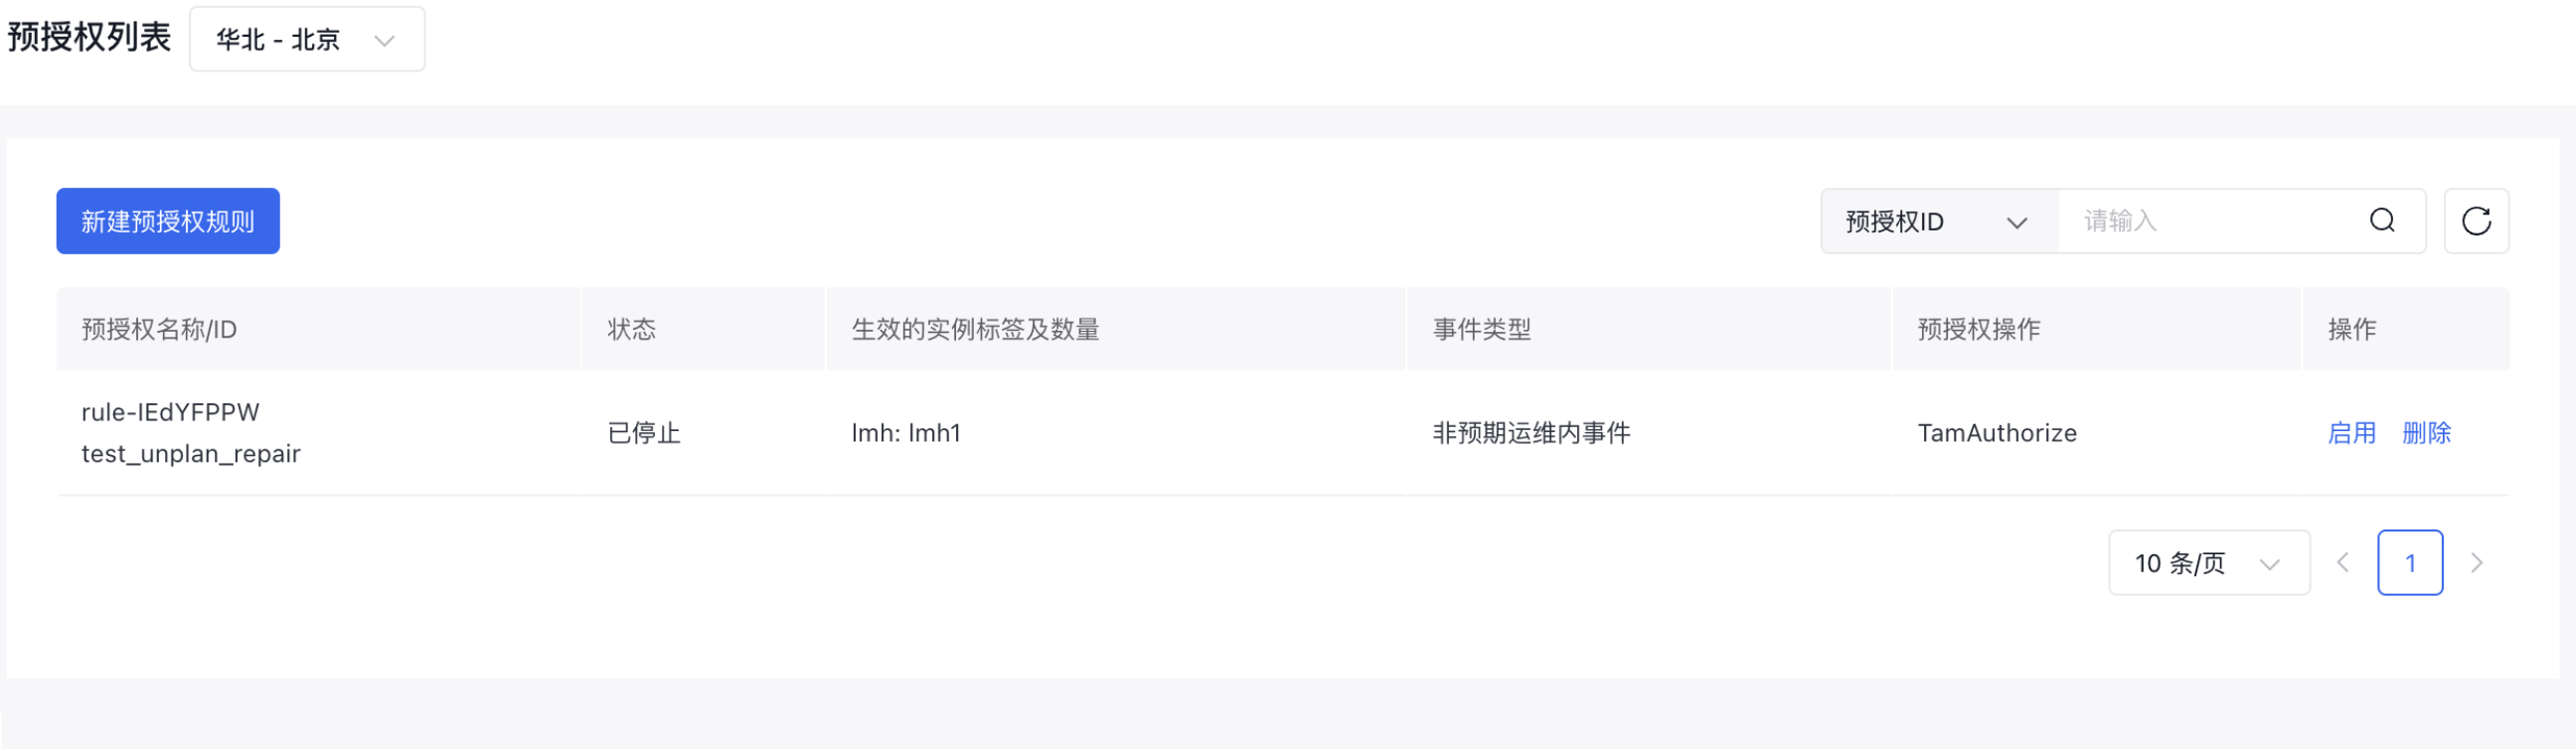The height and width of the screenshot is (749, 2576).
Task: Click the 新建预授权规则 button
Action: (x=168, y=221)
